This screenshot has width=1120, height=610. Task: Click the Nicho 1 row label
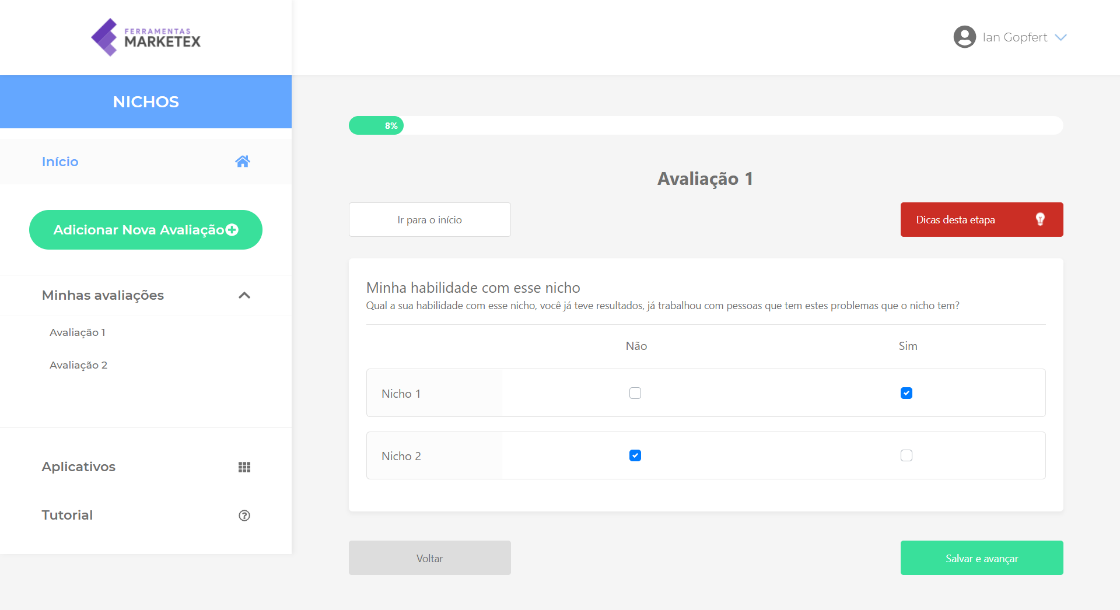tap(401, 394)
